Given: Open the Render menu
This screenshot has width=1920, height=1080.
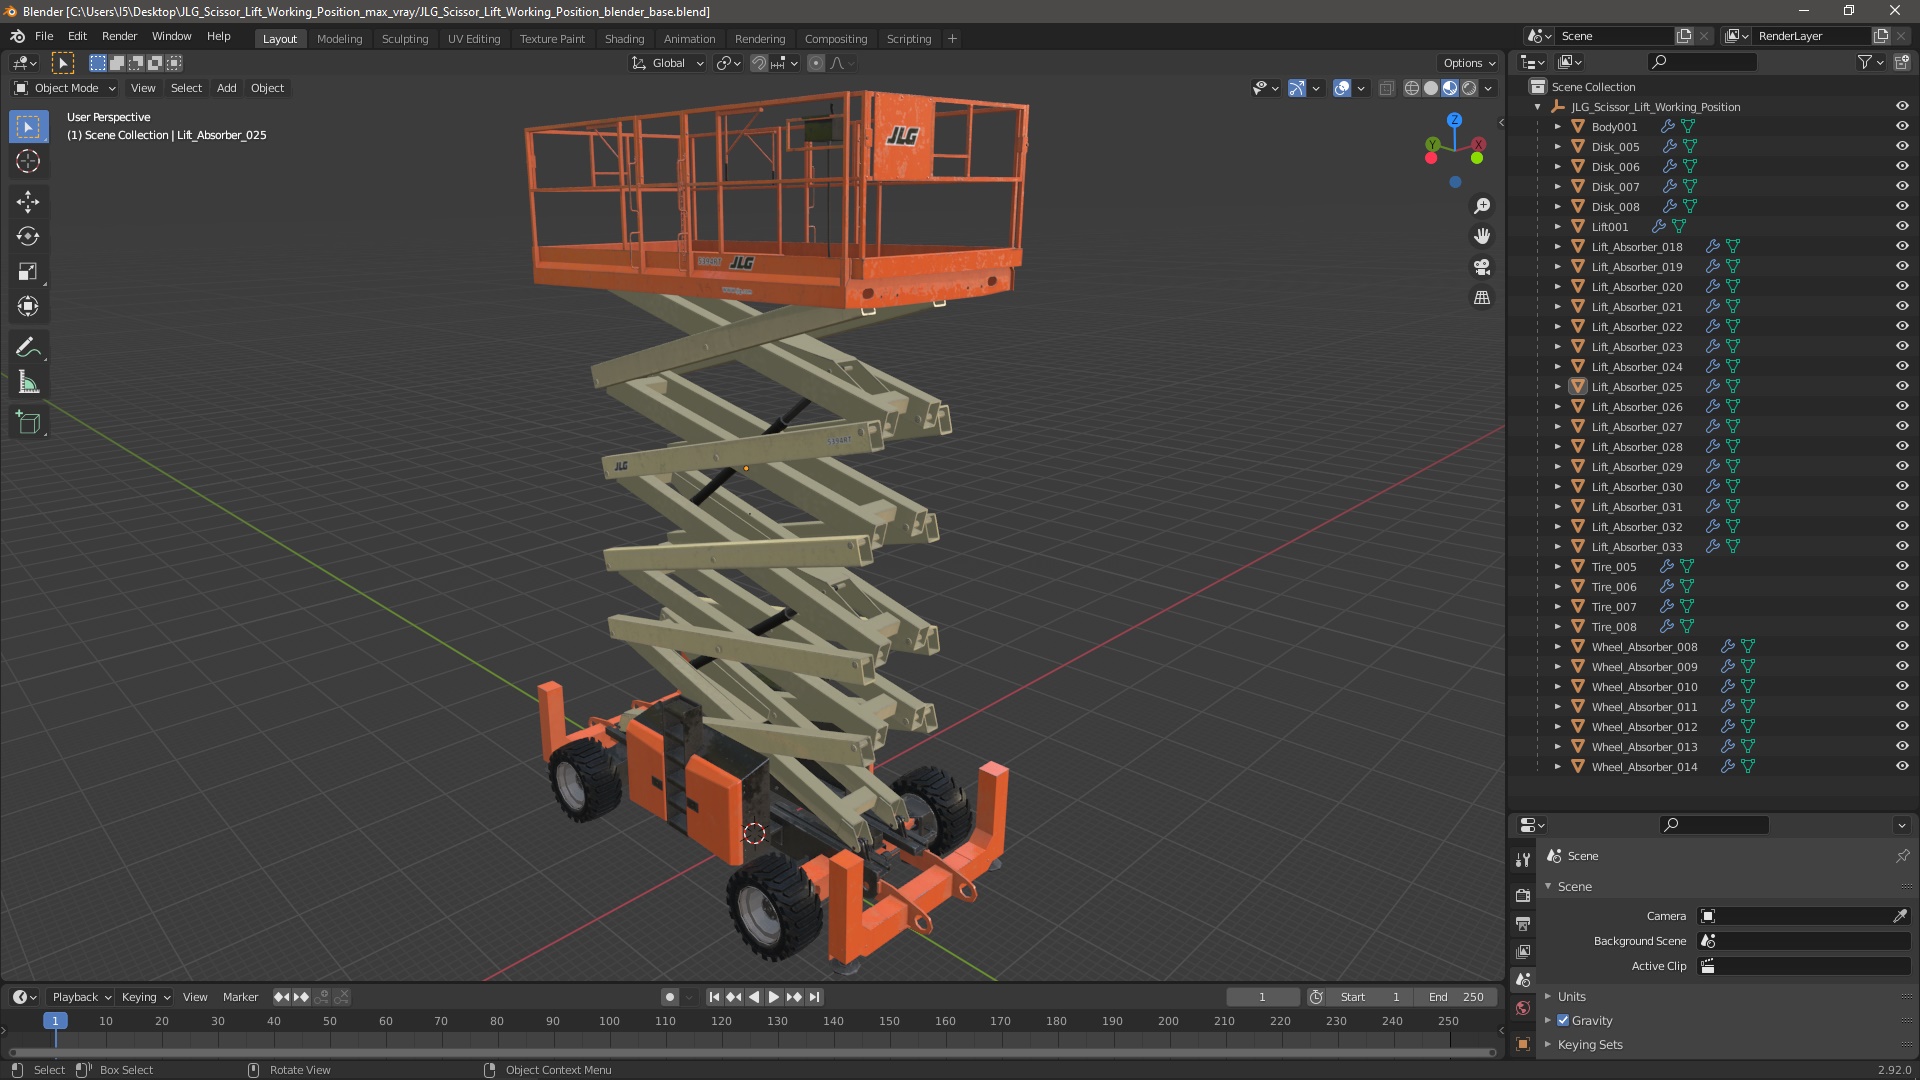Looking at the screenshot, I should pos(119,36).
